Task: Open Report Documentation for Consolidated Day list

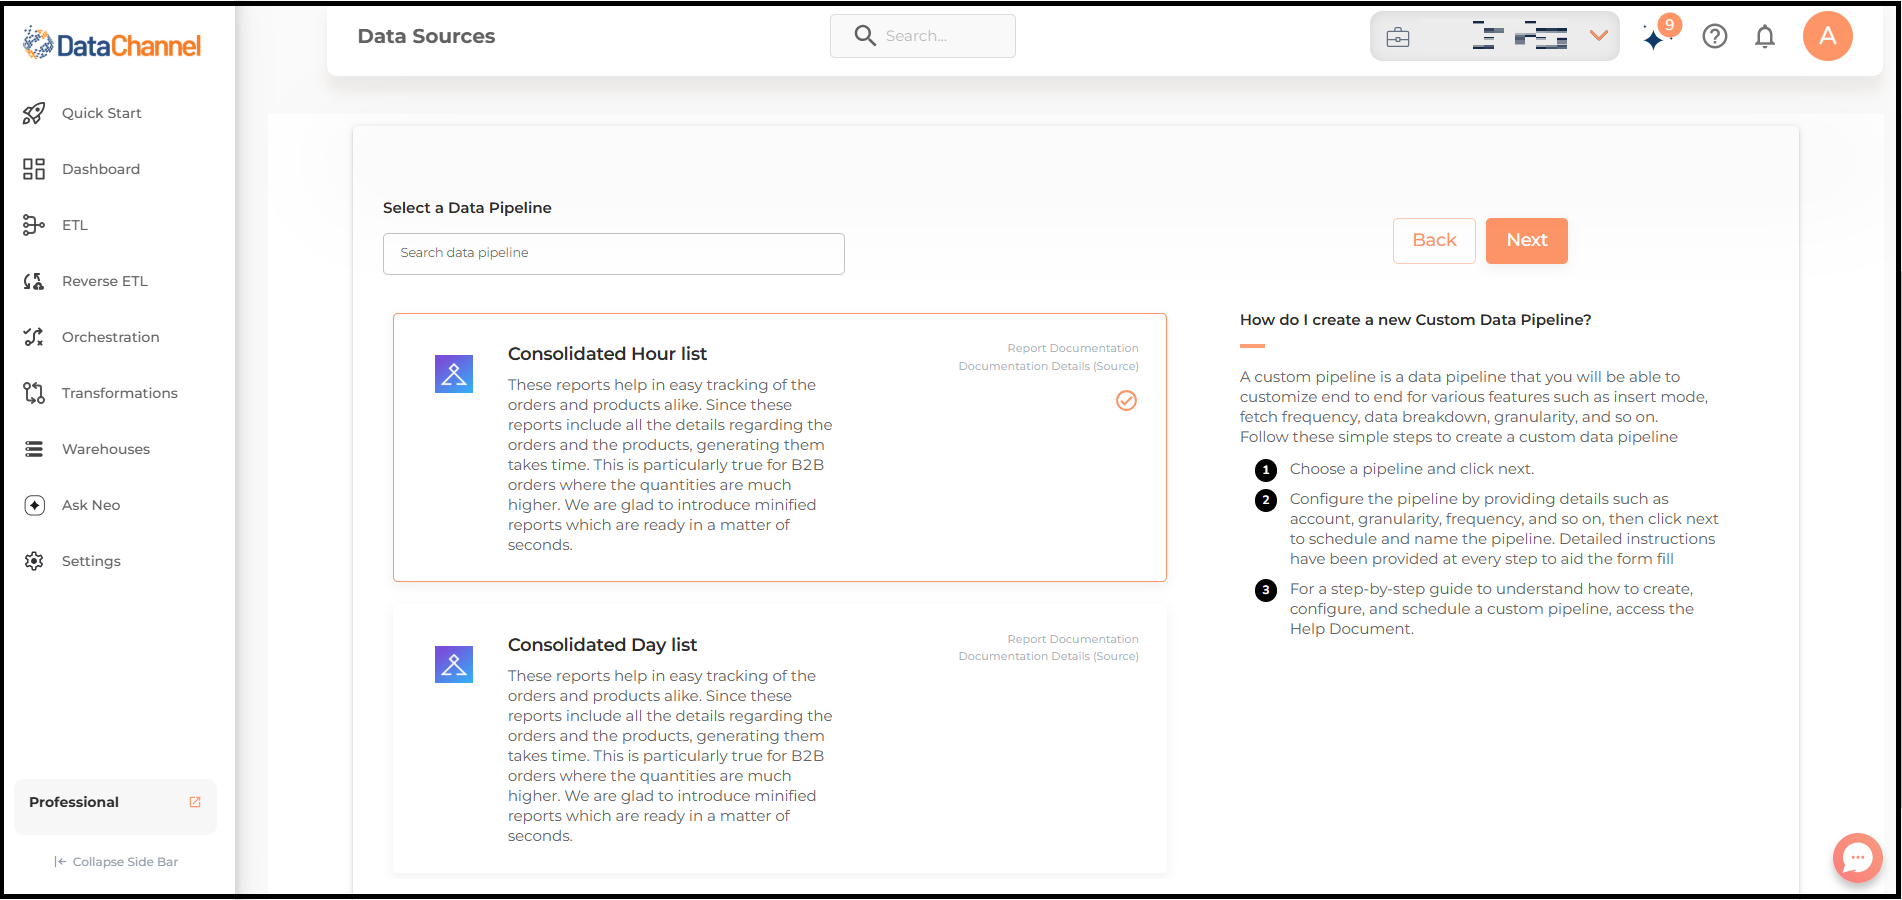Action: tap(1073, 639)
